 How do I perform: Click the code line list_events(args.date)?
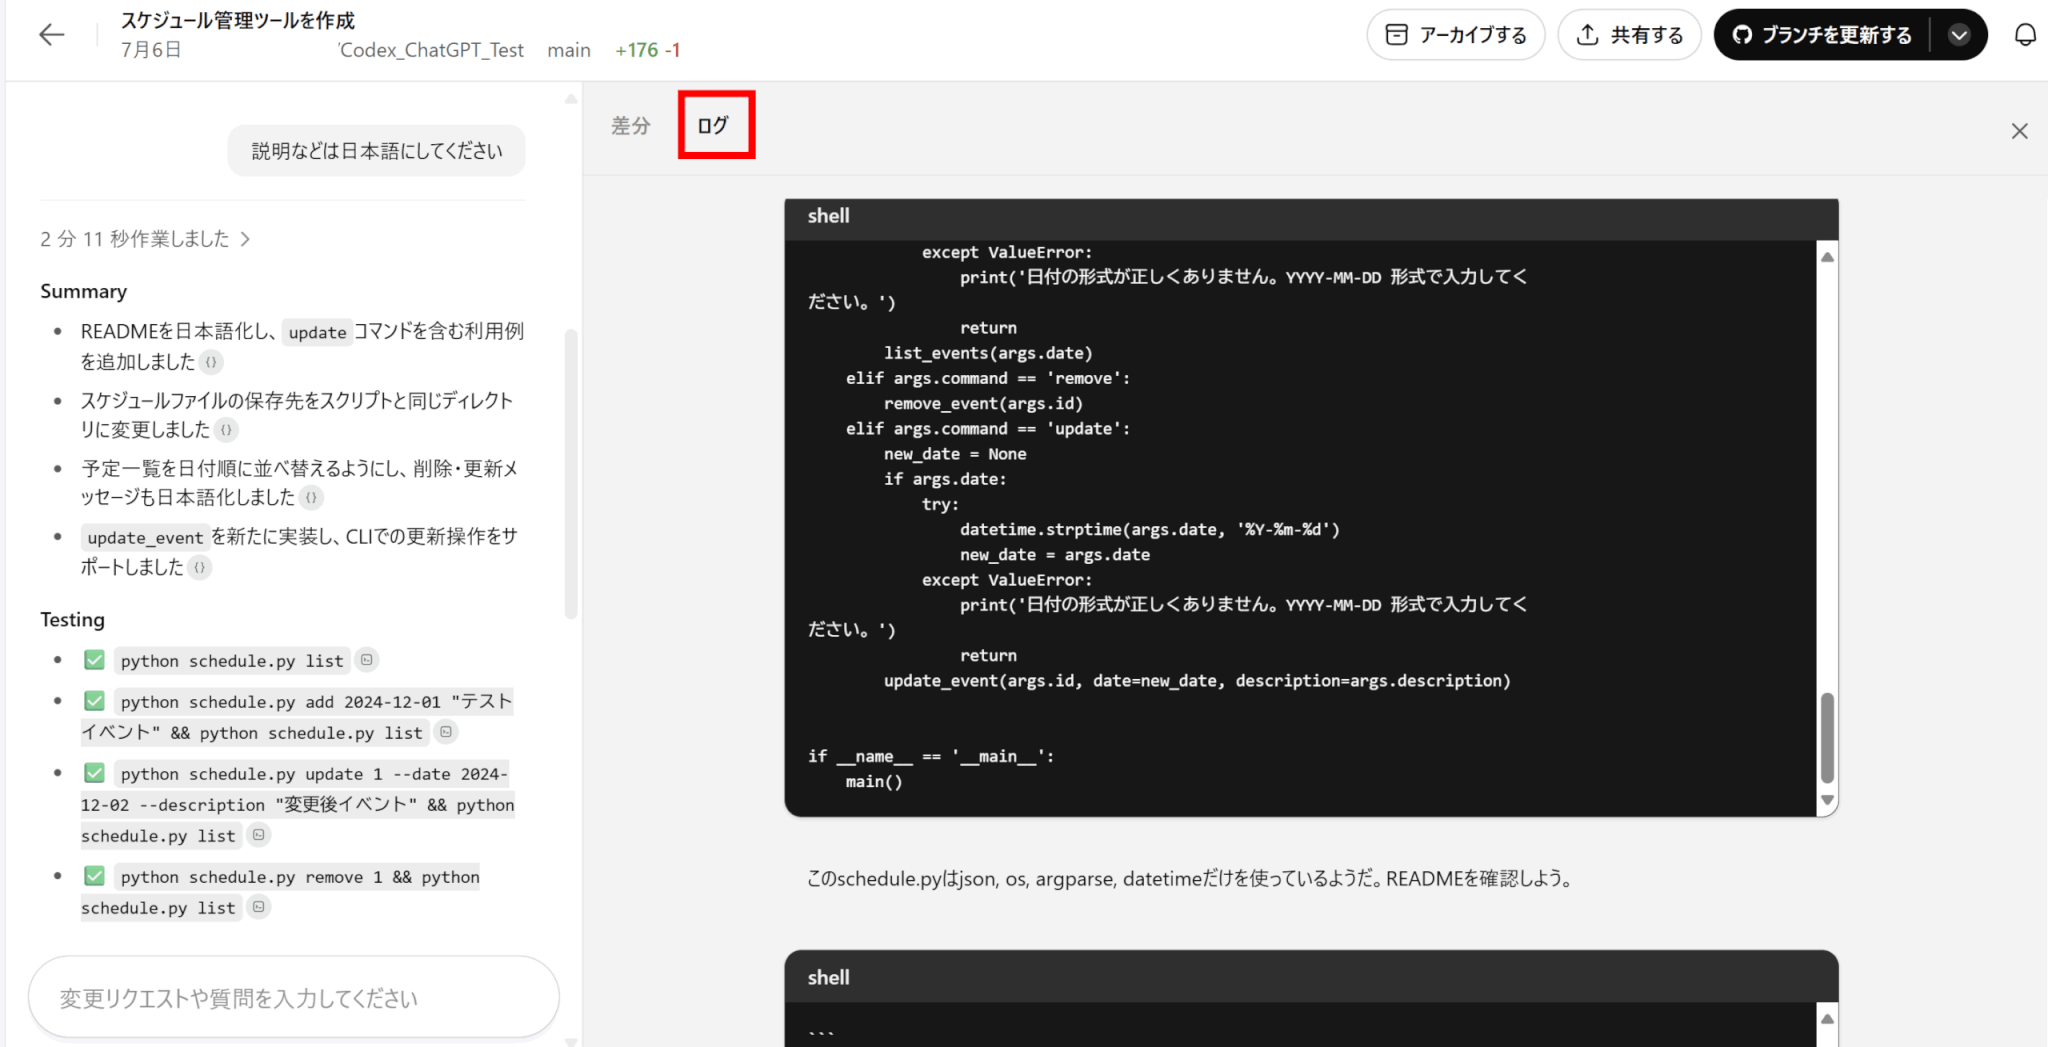tap(988, 353)
